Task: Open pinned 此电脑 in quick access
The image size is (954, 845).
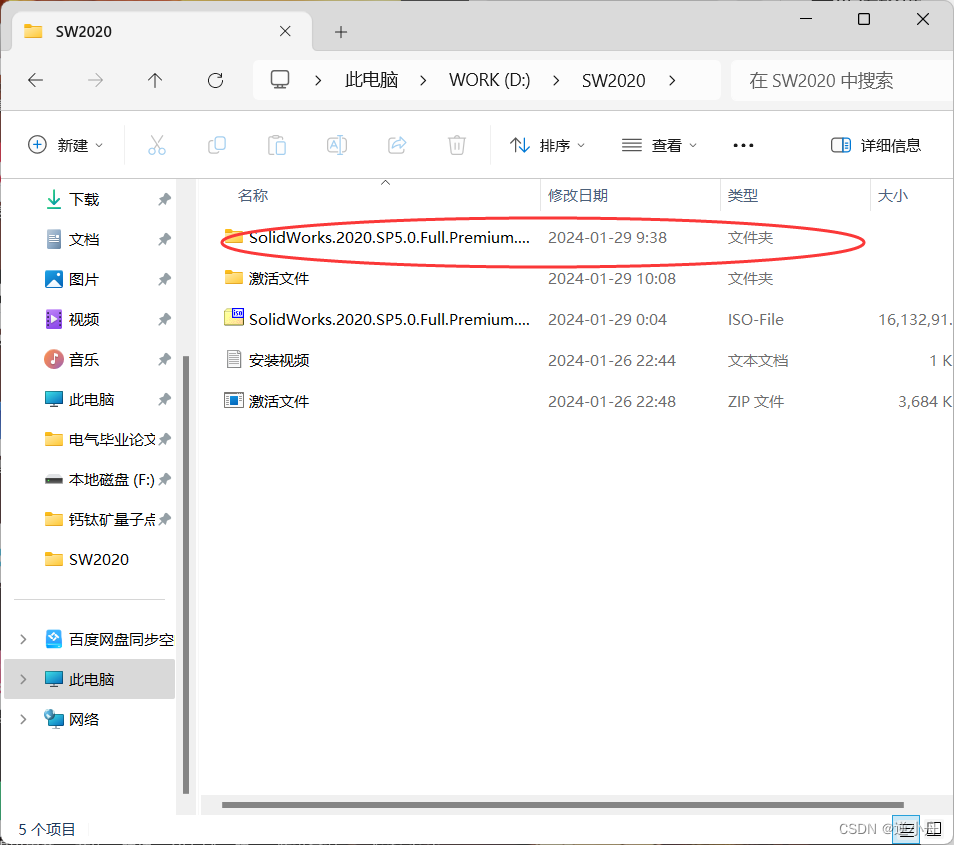Action: coord(91,400)
